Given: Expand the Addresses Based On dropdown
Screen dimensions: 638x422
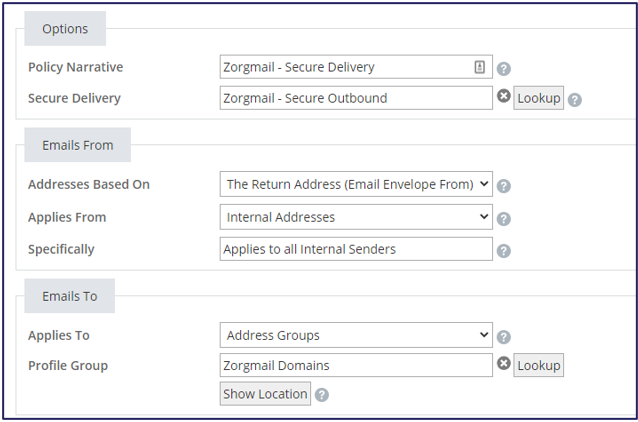Looking at the screenshot, I should pos(356,184).
